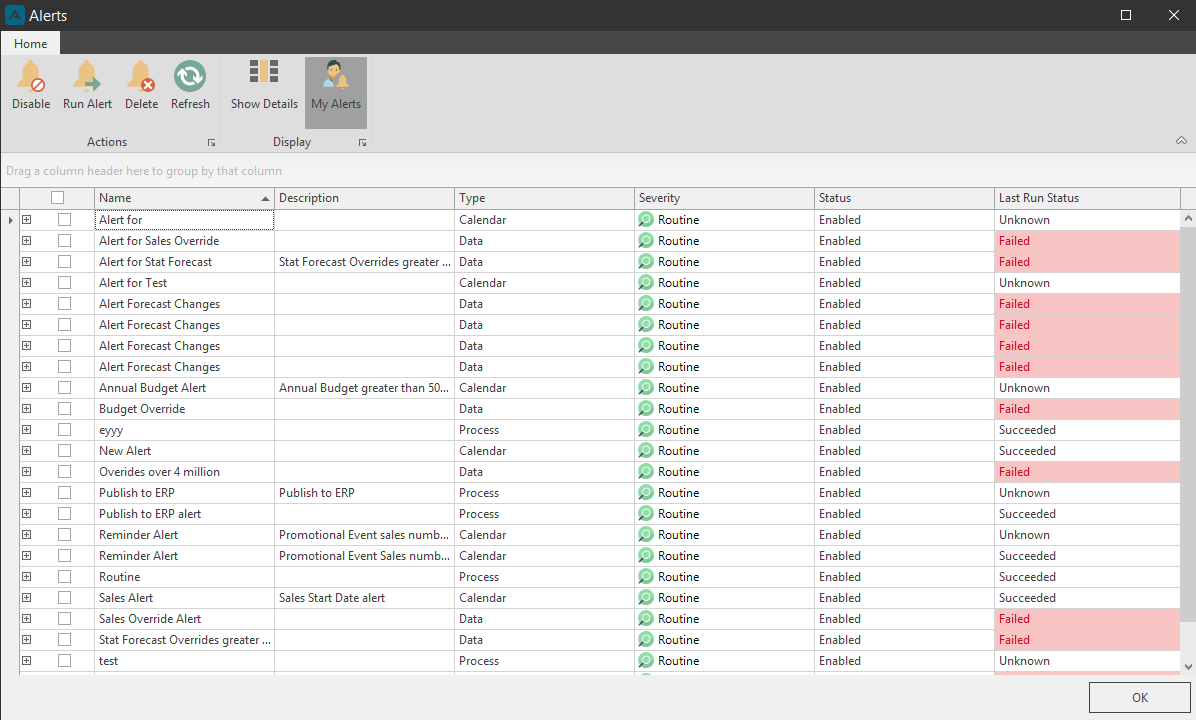Image resolution: width=1196 pixels, height=720 pixels.
Task: Click severity icon for Publish to ERP alert
Action: click(x=646, y=514)
